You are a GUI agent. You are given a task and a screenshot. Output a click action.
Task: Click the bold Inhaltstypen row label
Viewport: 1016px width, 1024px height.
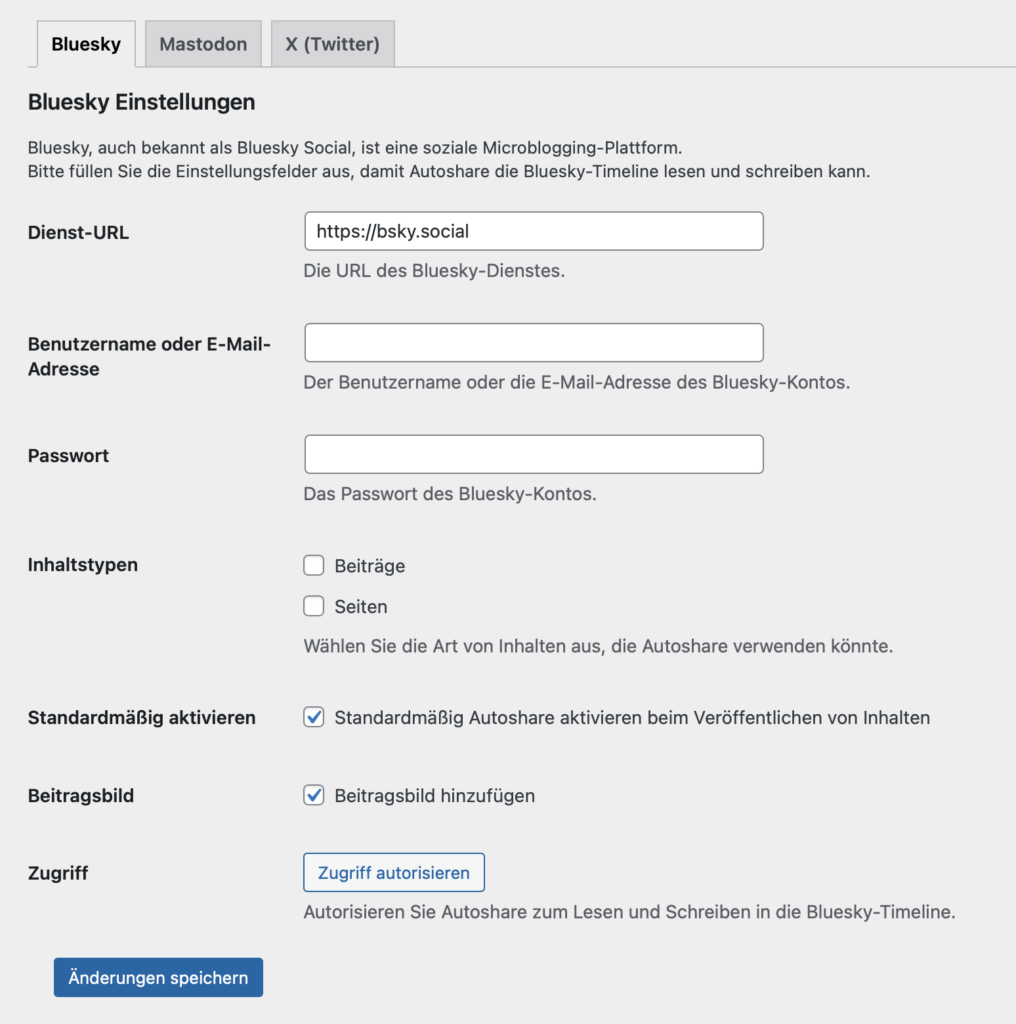click(83, 565)
